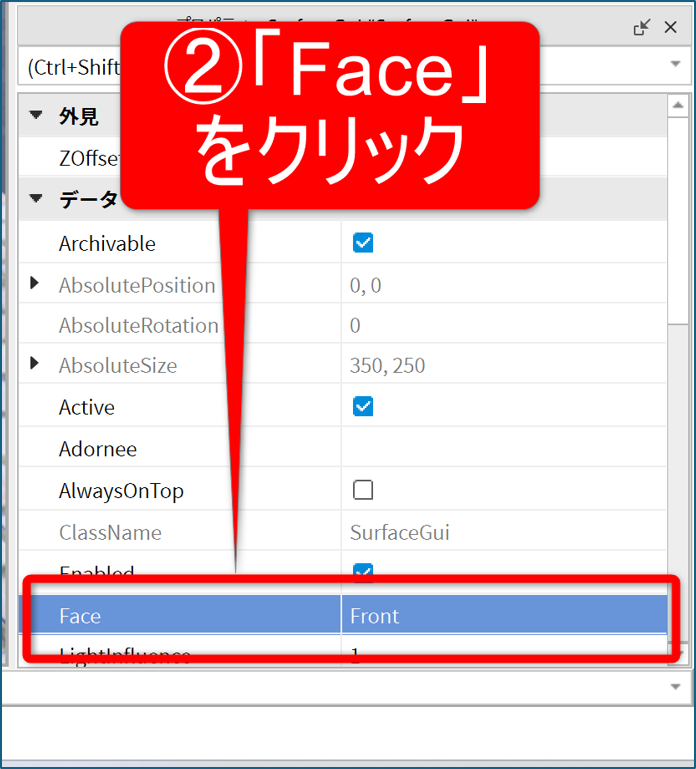Collapse the データ section
Image resolution: width=696 pixels, height=769 pixels.
(x=36, y=198)
